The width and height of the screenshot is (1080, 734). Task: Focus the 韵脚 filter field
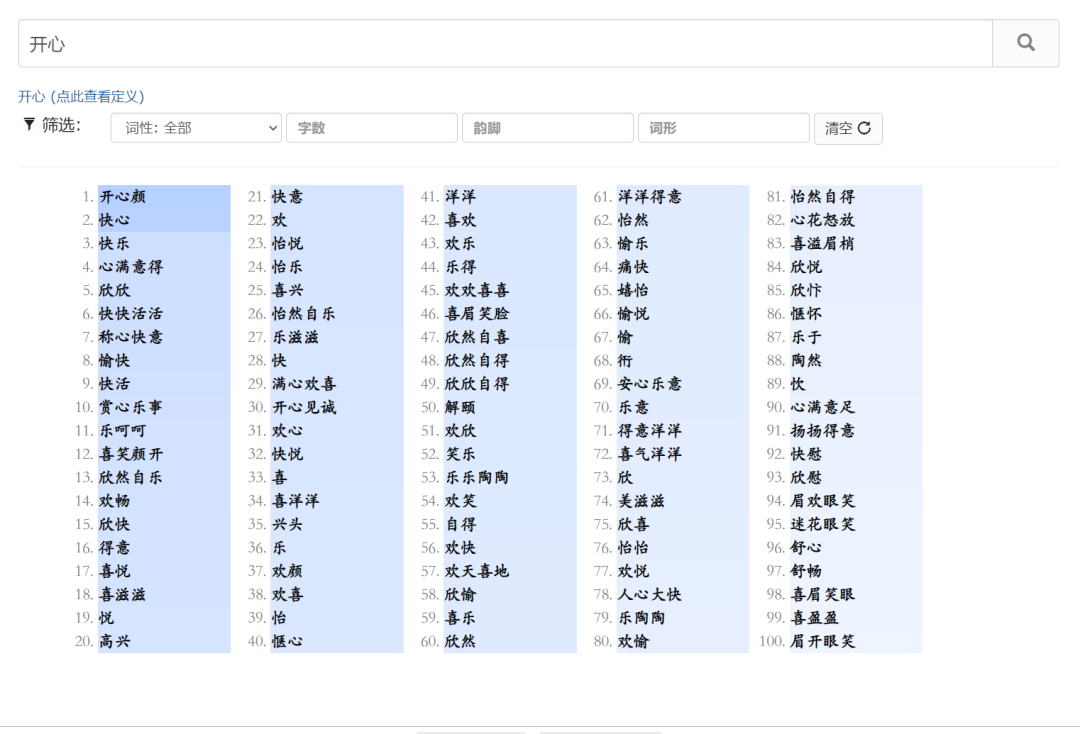coord(548,128)
